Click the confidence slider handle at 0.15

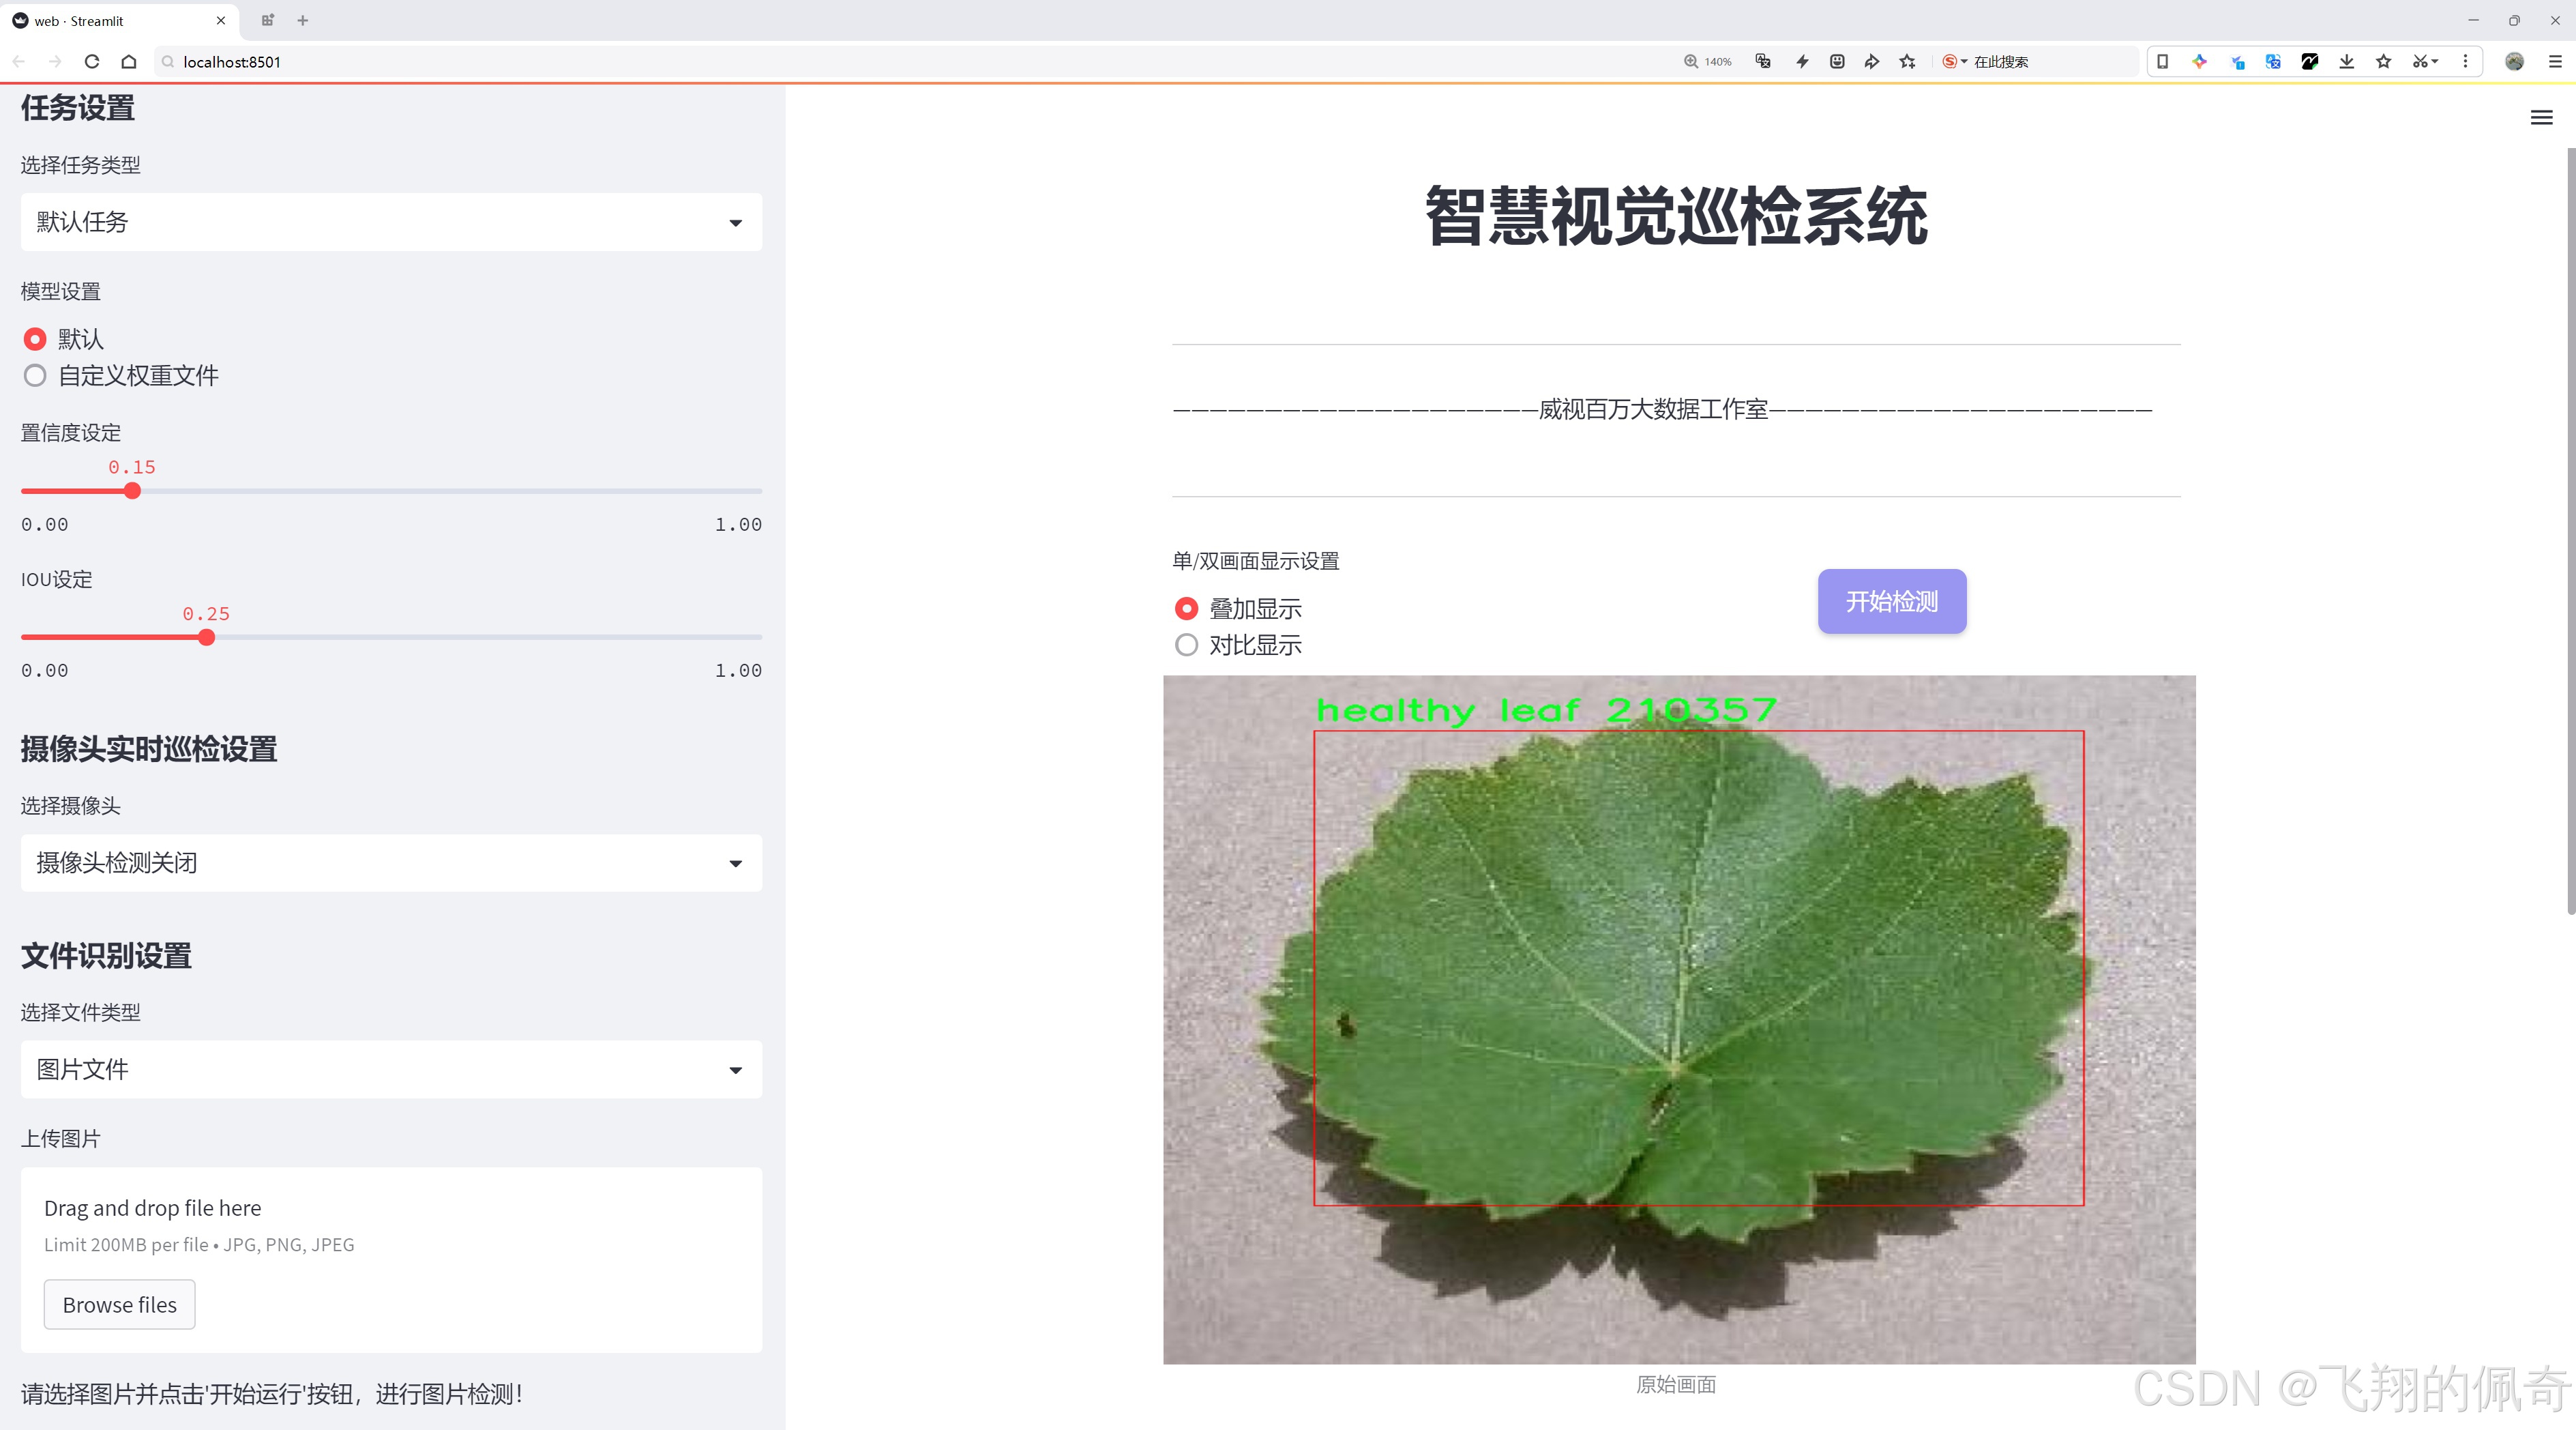click(132, 491)
